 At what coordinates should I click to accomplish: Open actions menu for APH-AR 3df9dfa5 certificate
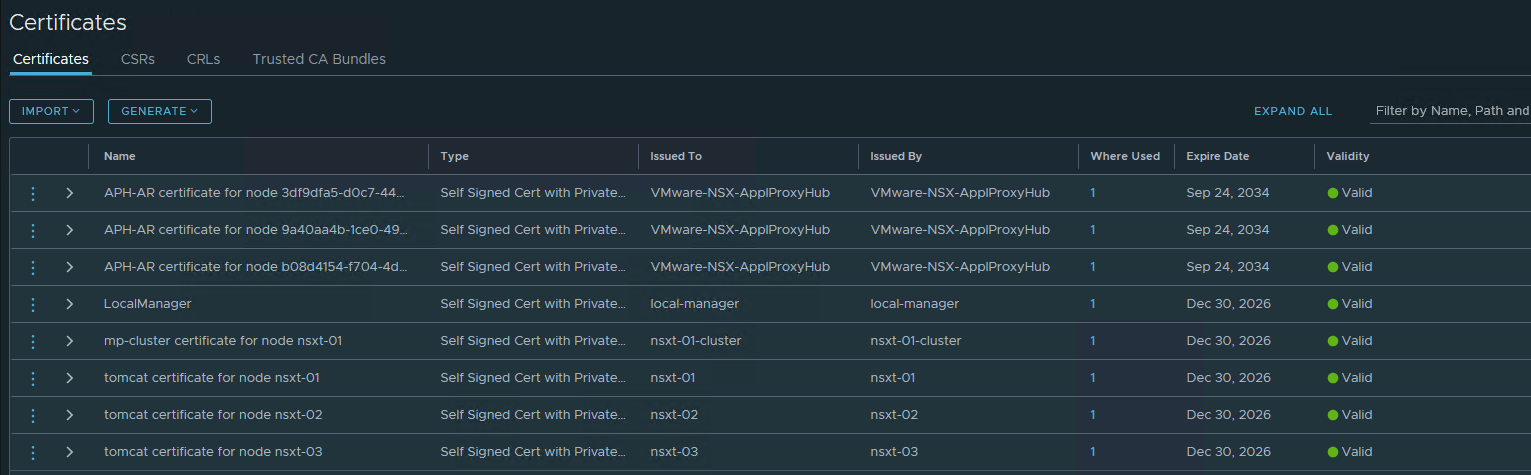32,193
